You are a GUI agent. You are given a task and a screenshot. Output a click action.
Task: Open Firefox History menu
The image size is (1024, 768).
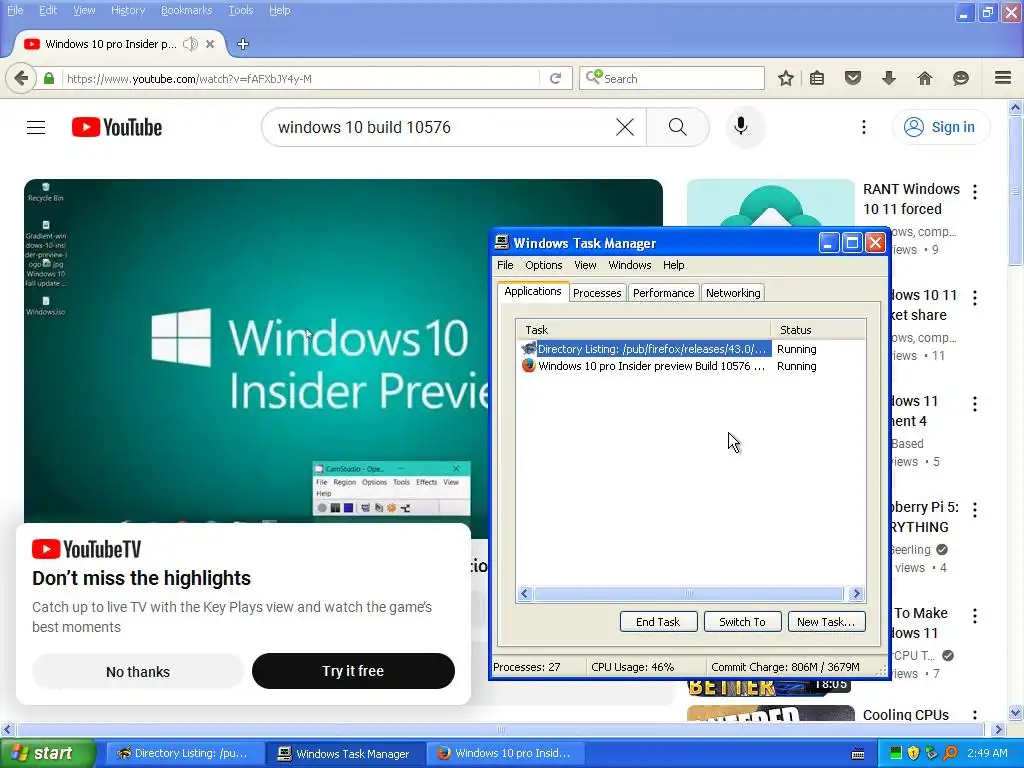click(128, 10)
